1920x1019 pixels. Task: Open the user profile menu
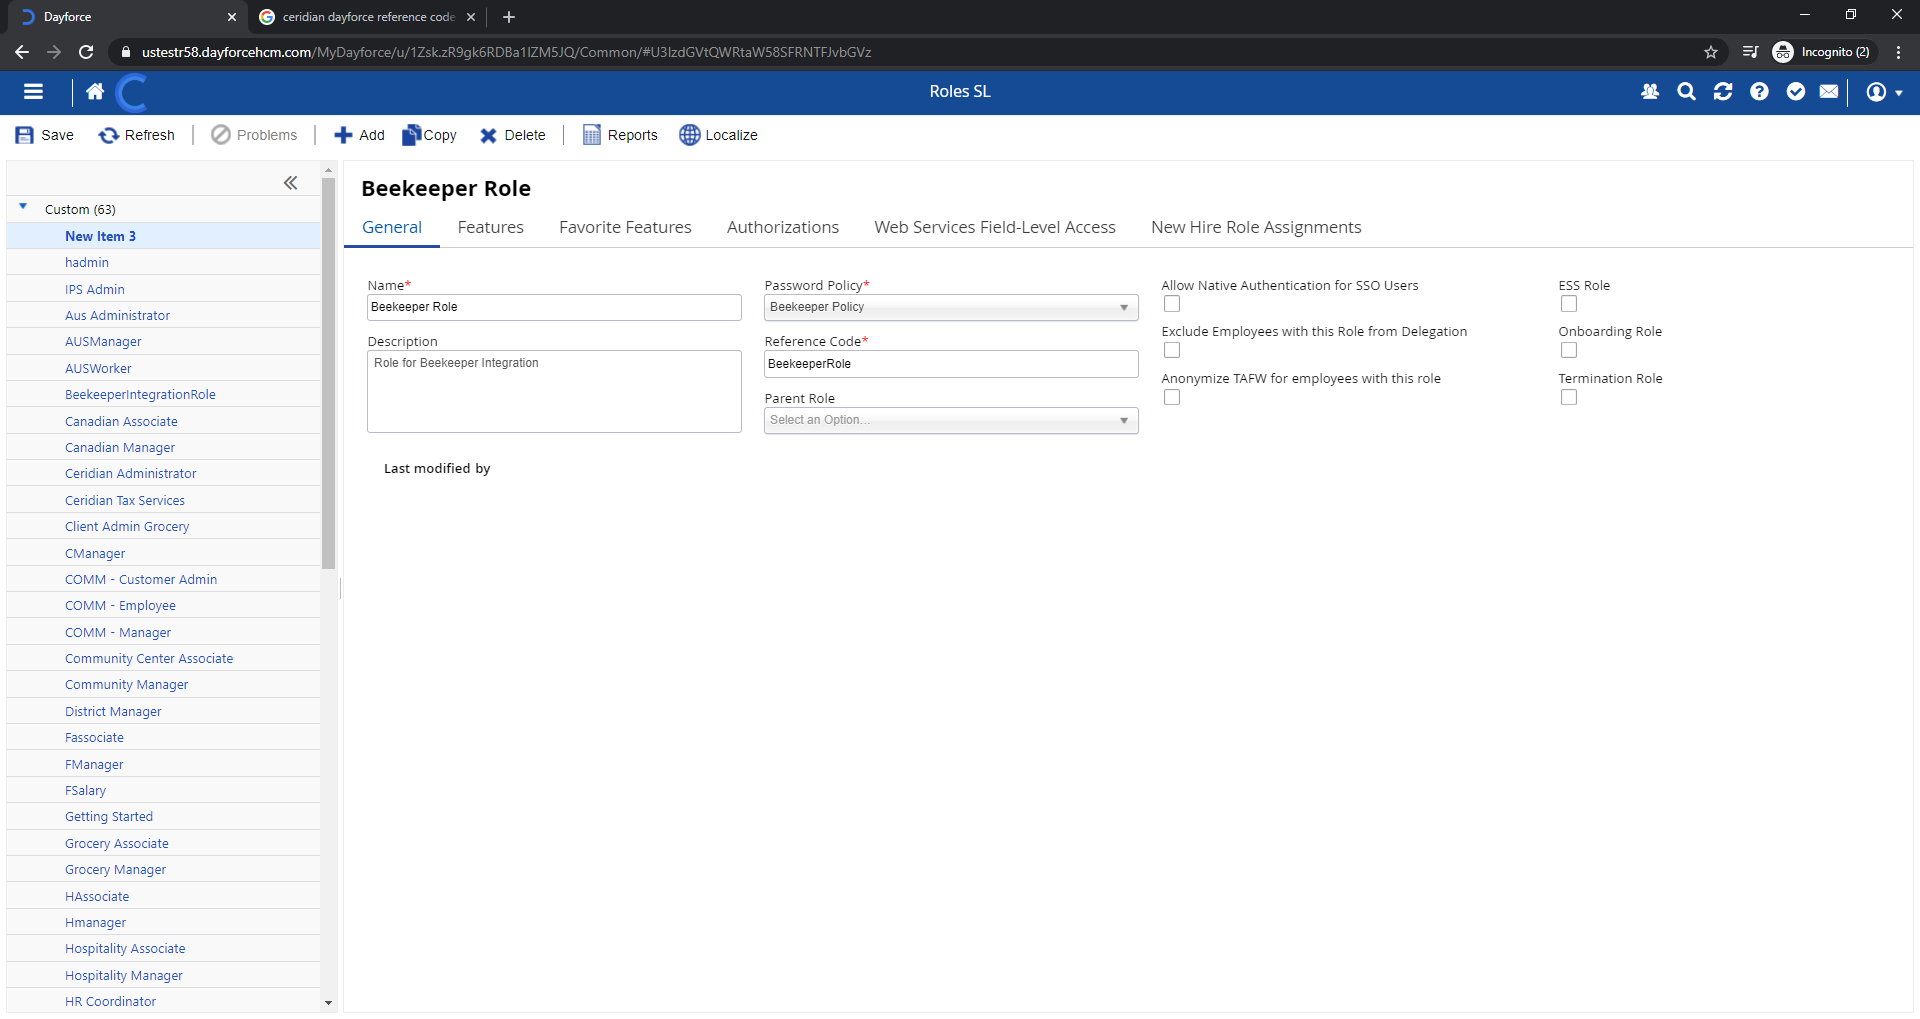point(1884,92)
